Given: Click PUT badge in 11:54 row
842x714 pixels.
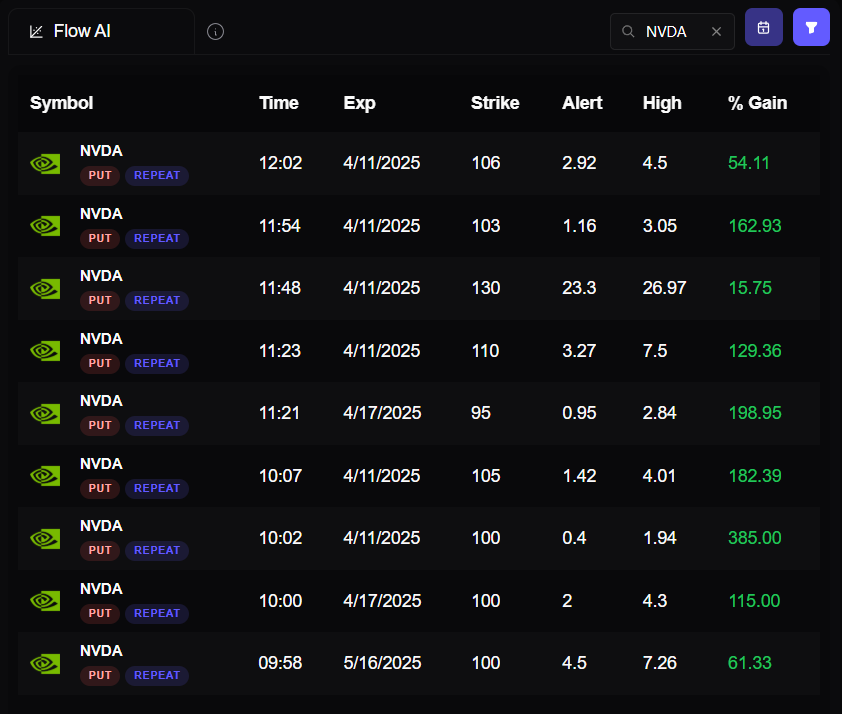Looking at the screenshot, I should pyautogui.click(x=100, y=238).
